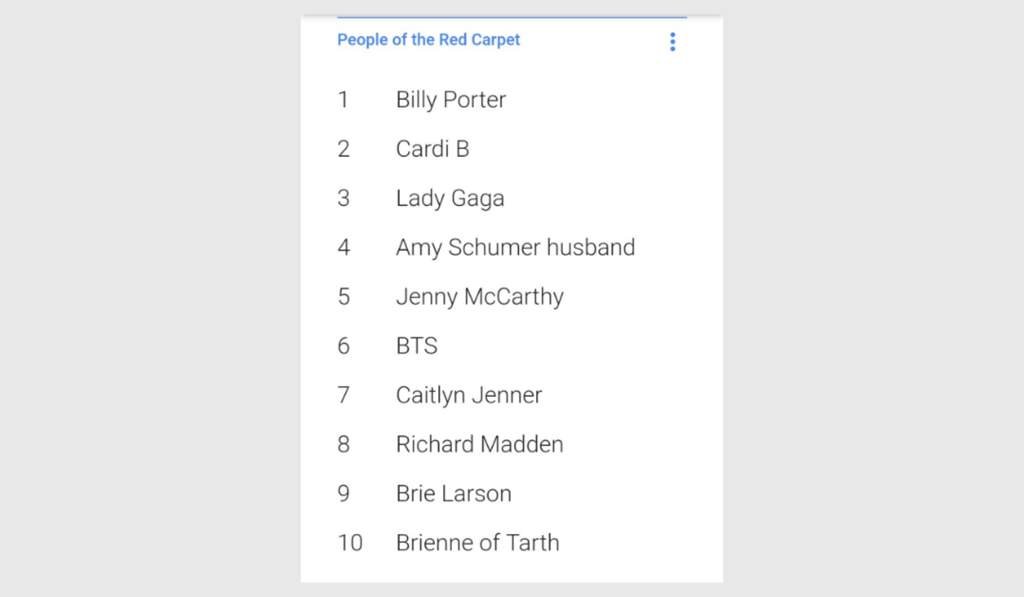Select Billy Porter in the list
This screenshot has width=1024, height=597.
(451, 100)
